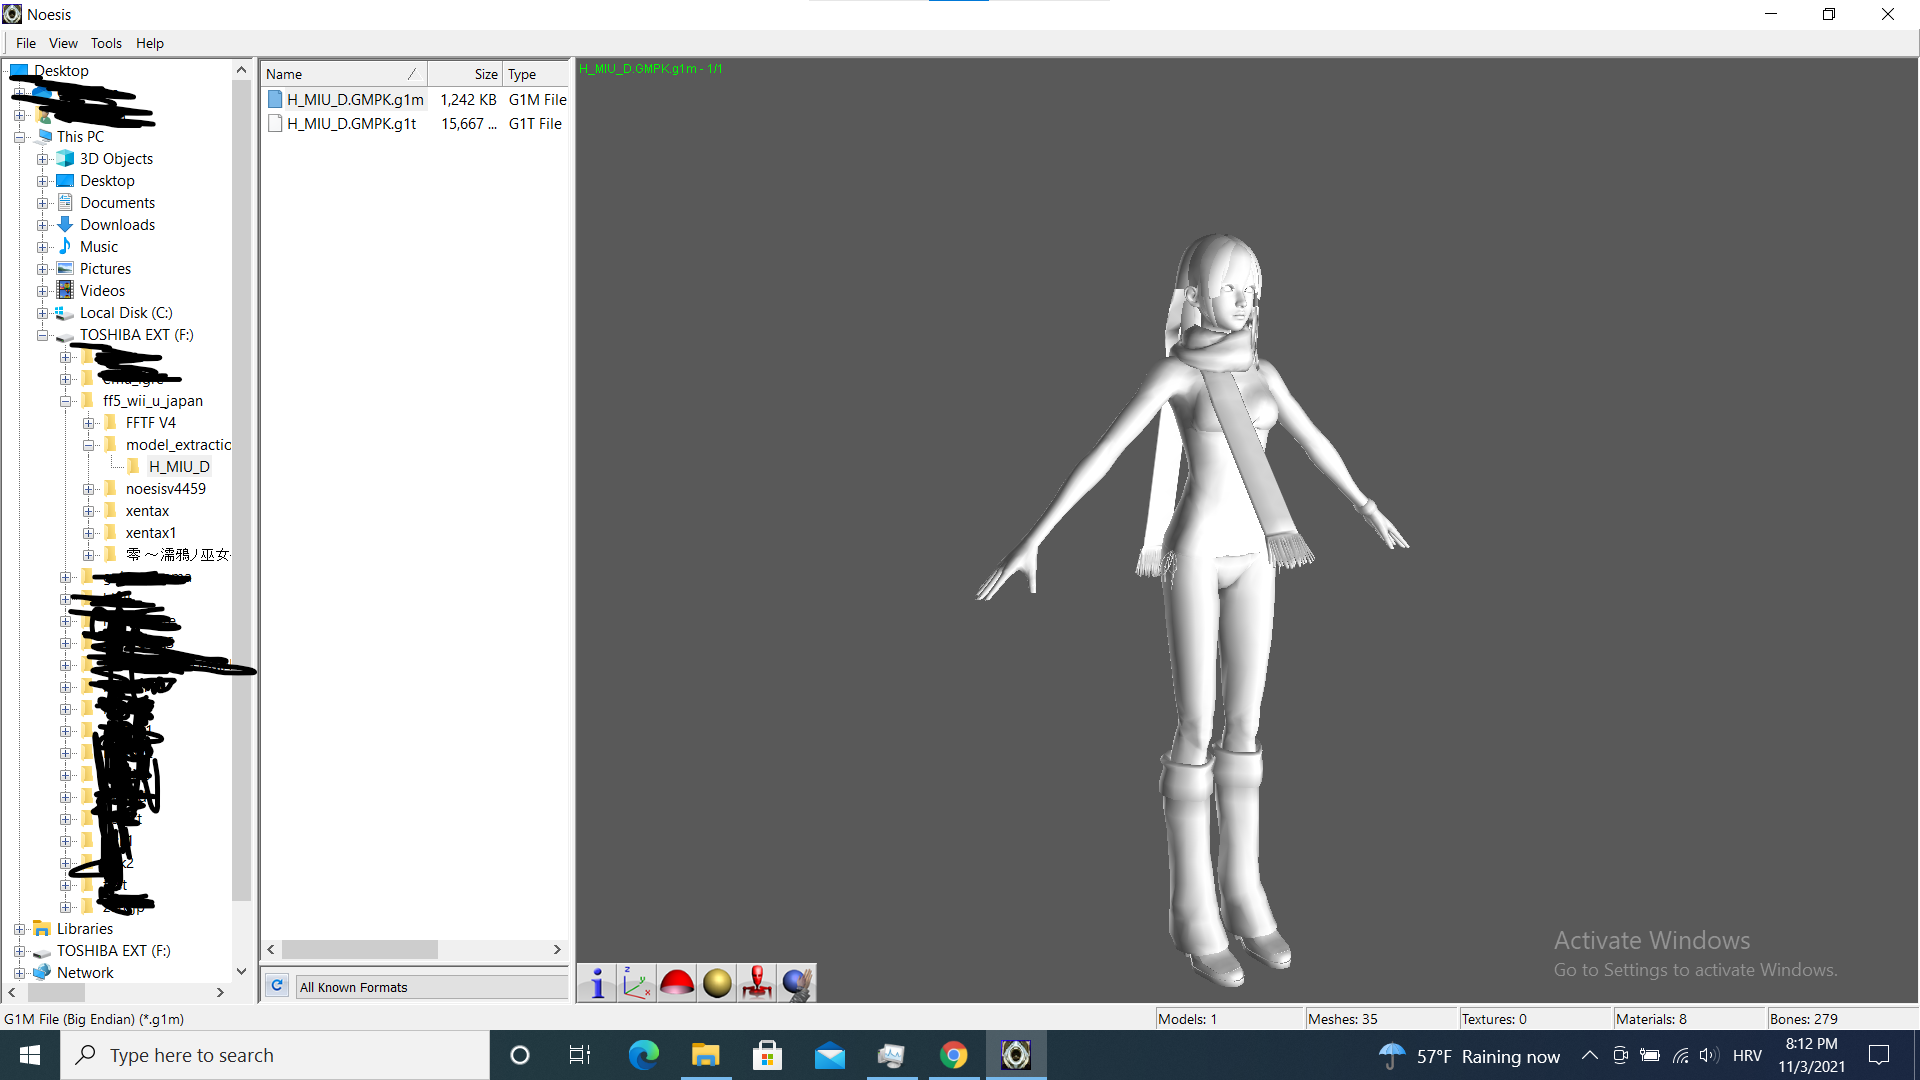Expand the 3D Objects tree node
Screen dimensions: 1920x1080
(x=43, y=159)
